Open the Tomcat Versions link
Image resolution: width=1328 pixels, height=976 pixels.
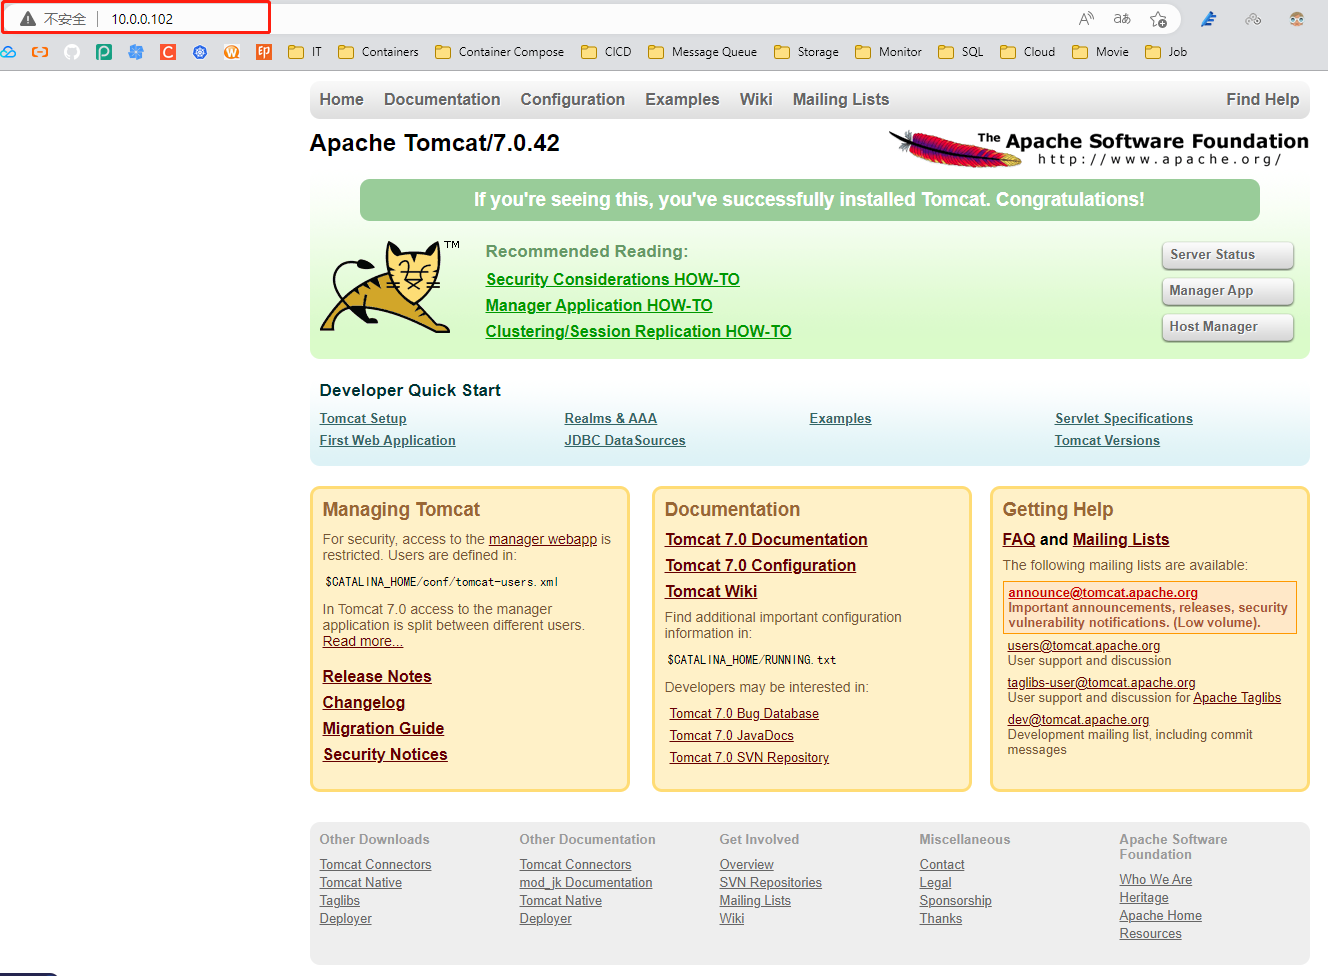click(1107, 440)
